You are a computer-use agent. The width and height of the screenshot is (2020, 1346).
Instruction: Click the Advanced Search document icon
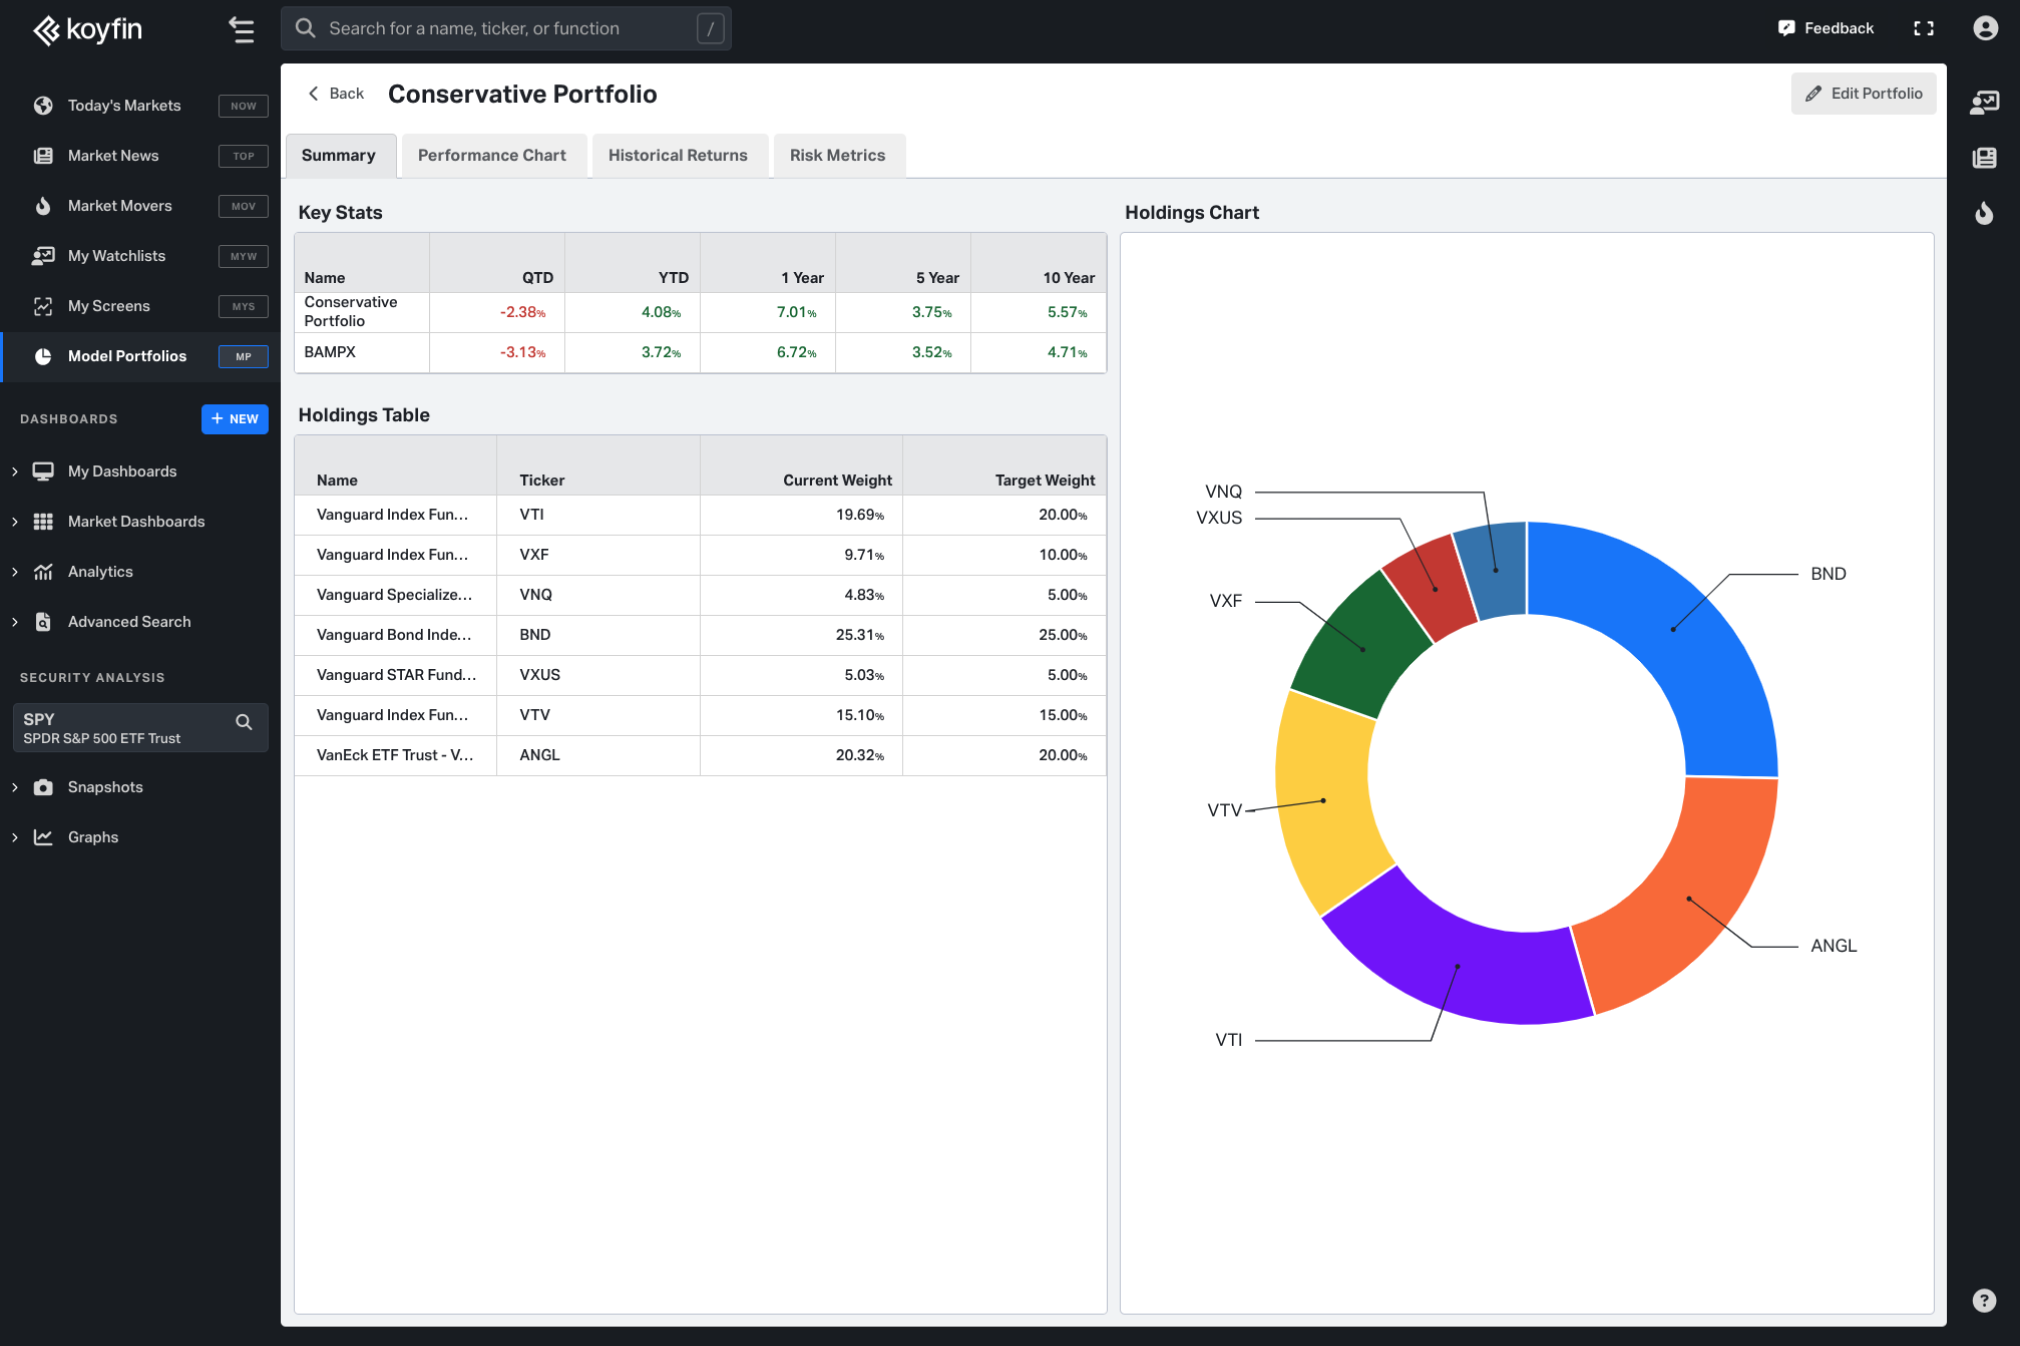pos(43,621)
